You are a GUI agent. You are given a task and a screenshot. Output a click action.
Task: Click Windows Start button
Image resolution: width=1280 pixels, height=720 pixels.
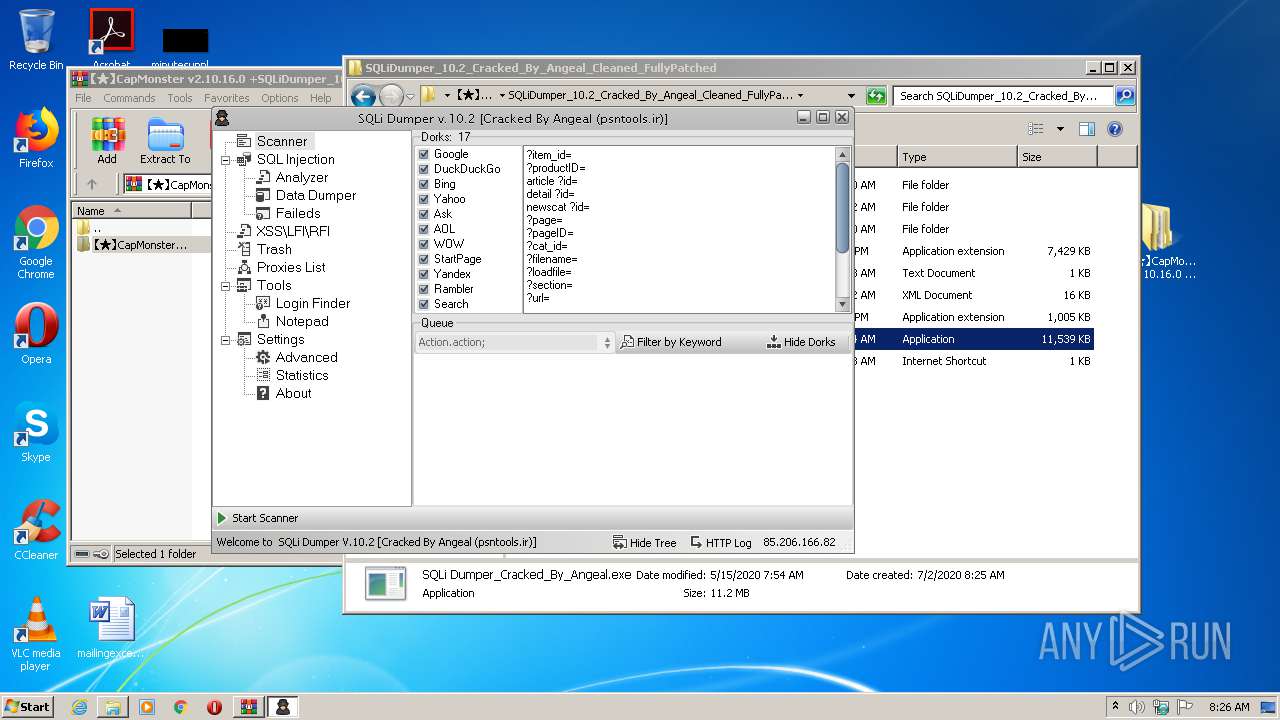pos(27,706)
